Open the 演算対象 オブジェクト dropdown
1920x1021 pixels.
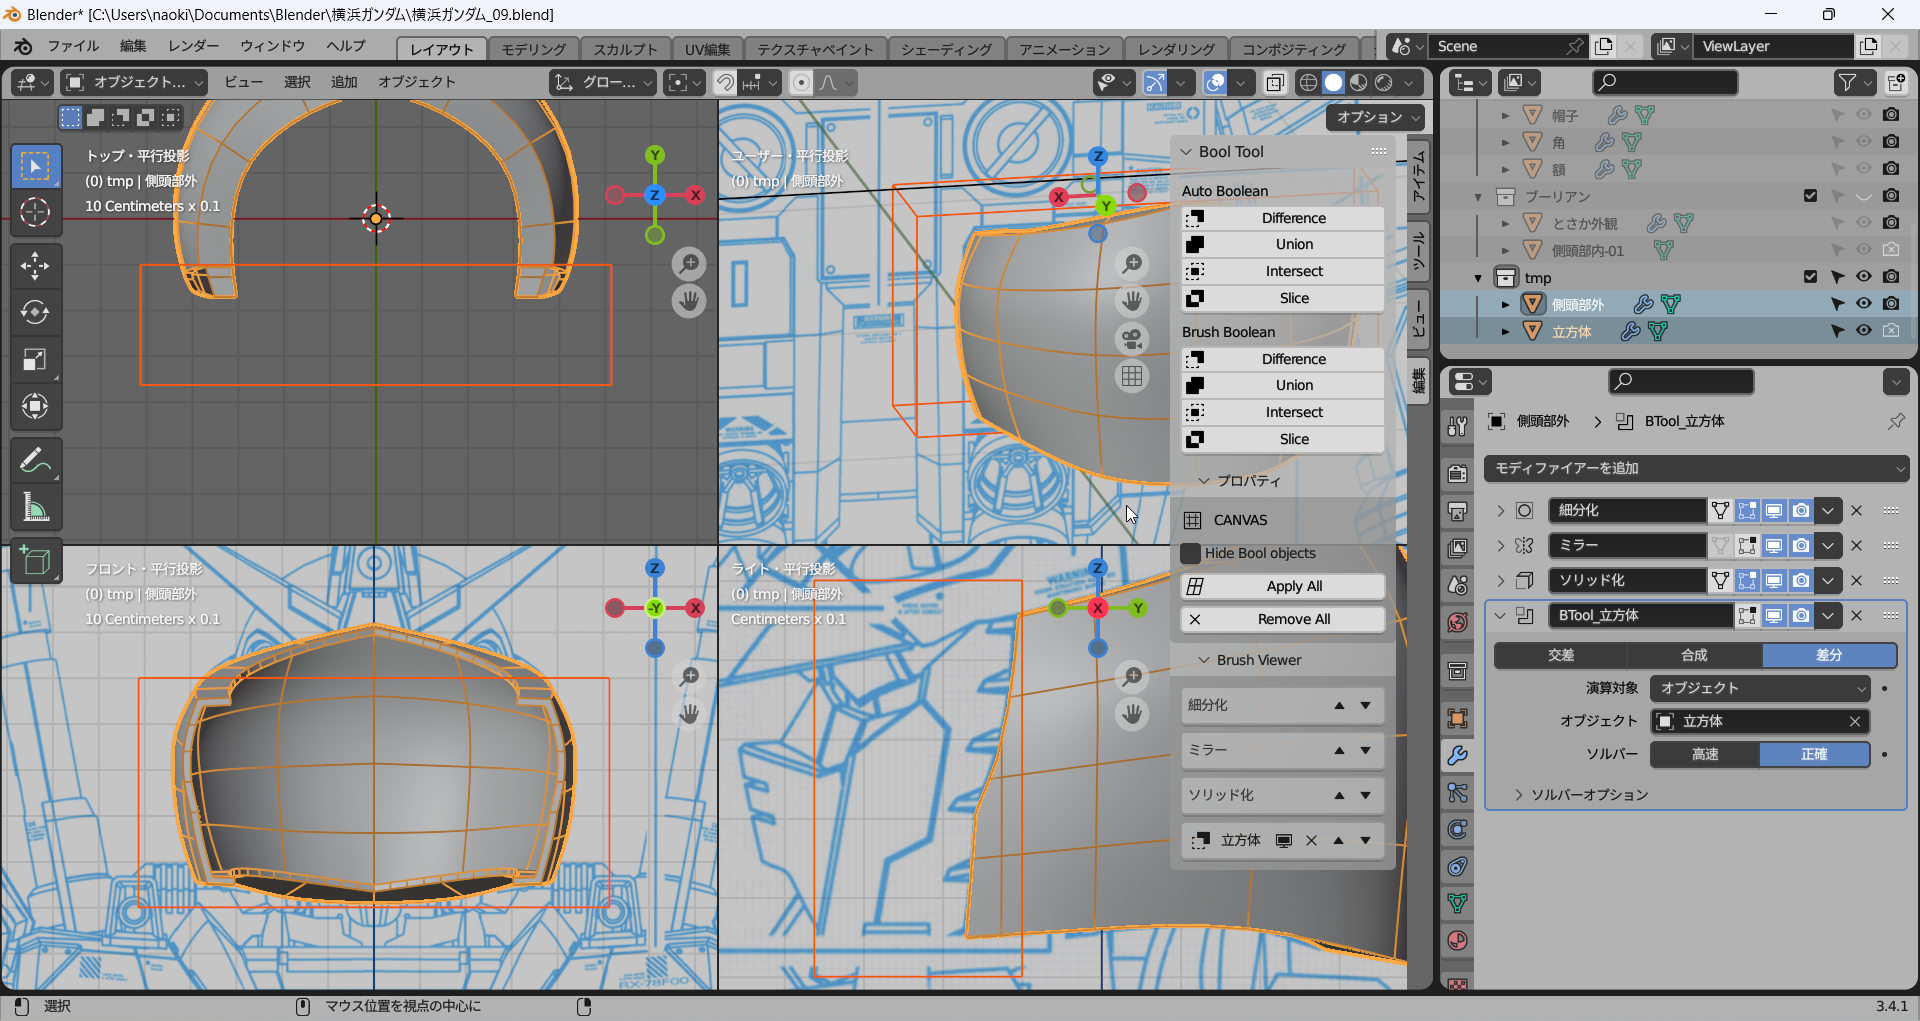tap(1759, 688)
